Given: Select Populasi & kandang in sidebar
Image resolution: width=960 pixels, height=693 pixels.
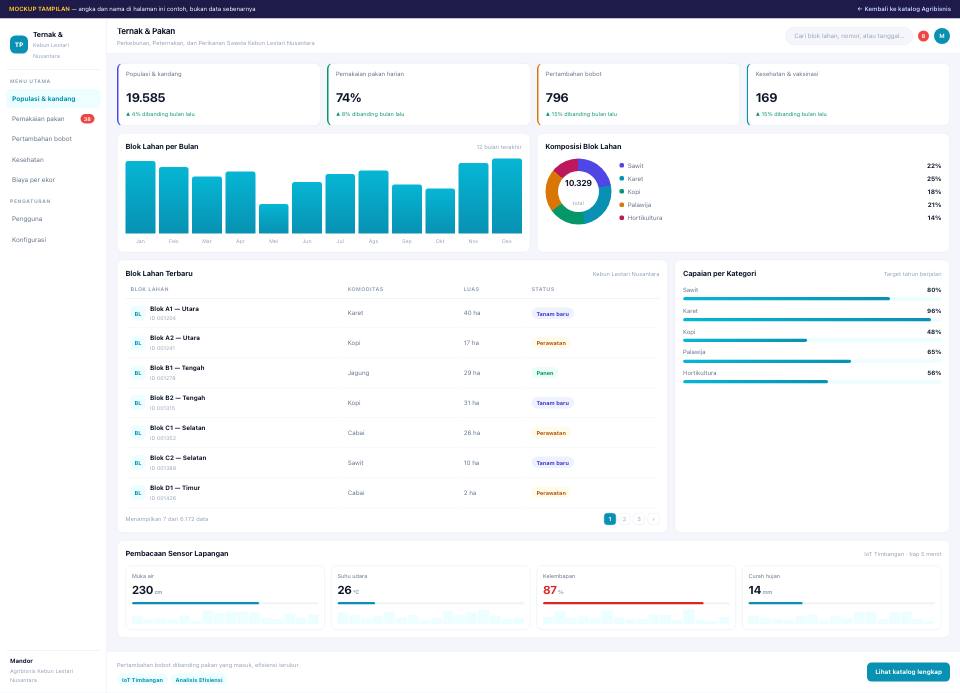Looking at the screenshot, I should [53, 99].
